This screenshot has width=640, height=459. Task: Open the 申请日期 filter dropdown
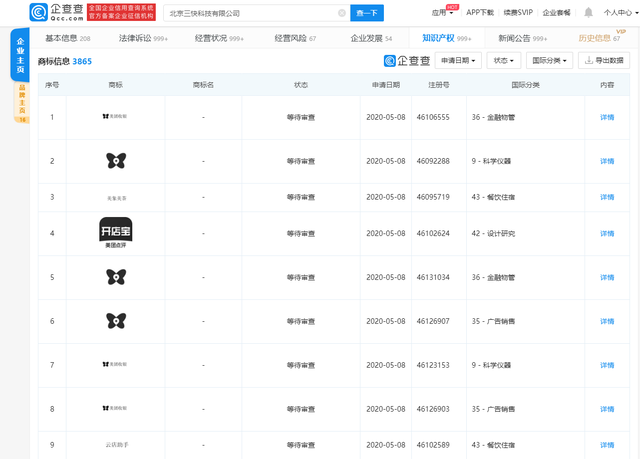tap(458, 60)
